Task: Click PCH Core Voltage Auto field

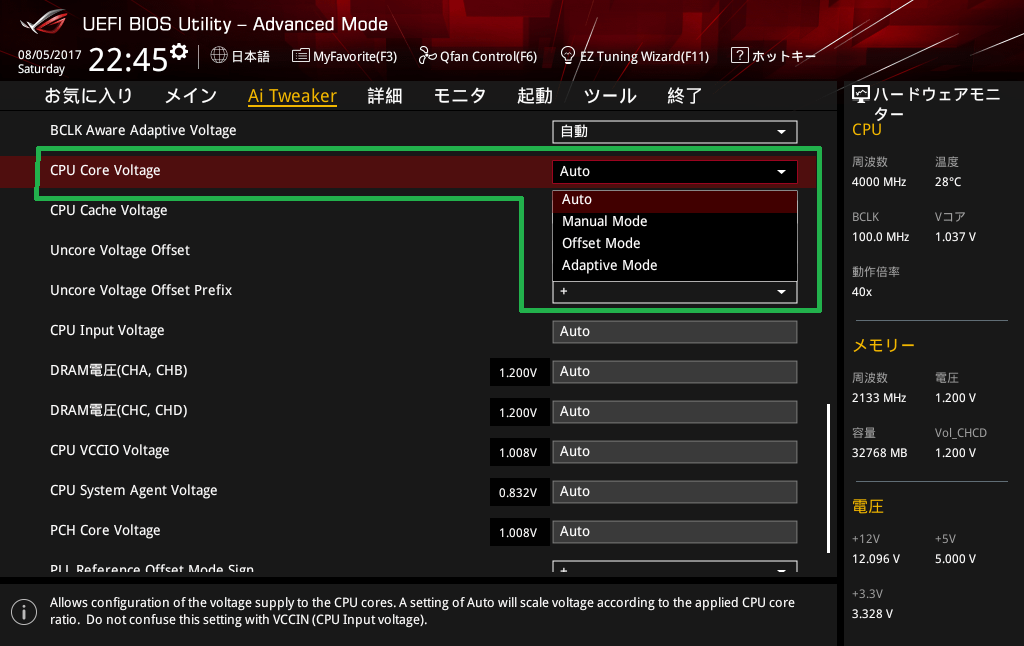Action: (675, 532)
